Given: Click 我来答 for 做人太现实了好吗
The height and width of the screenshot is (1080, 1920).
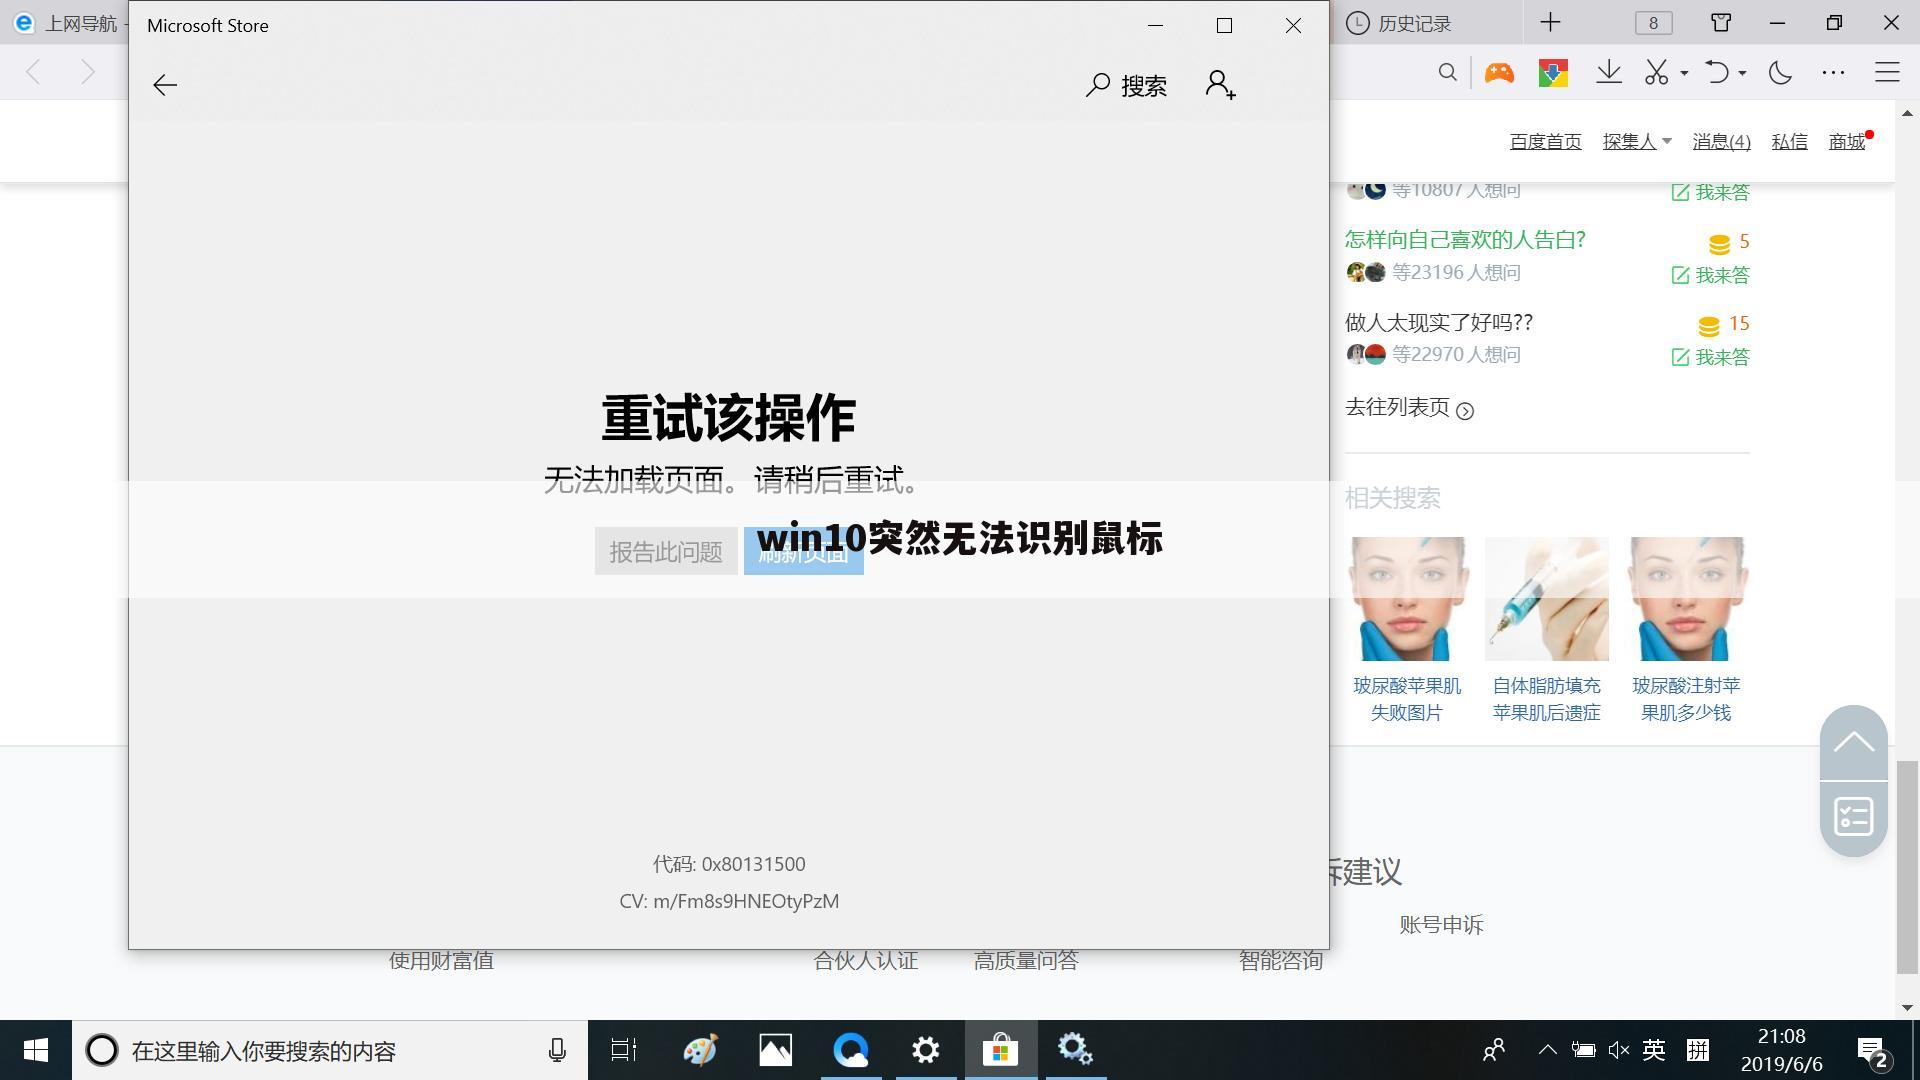Looking at the screenshot, I should point(1710,357).
